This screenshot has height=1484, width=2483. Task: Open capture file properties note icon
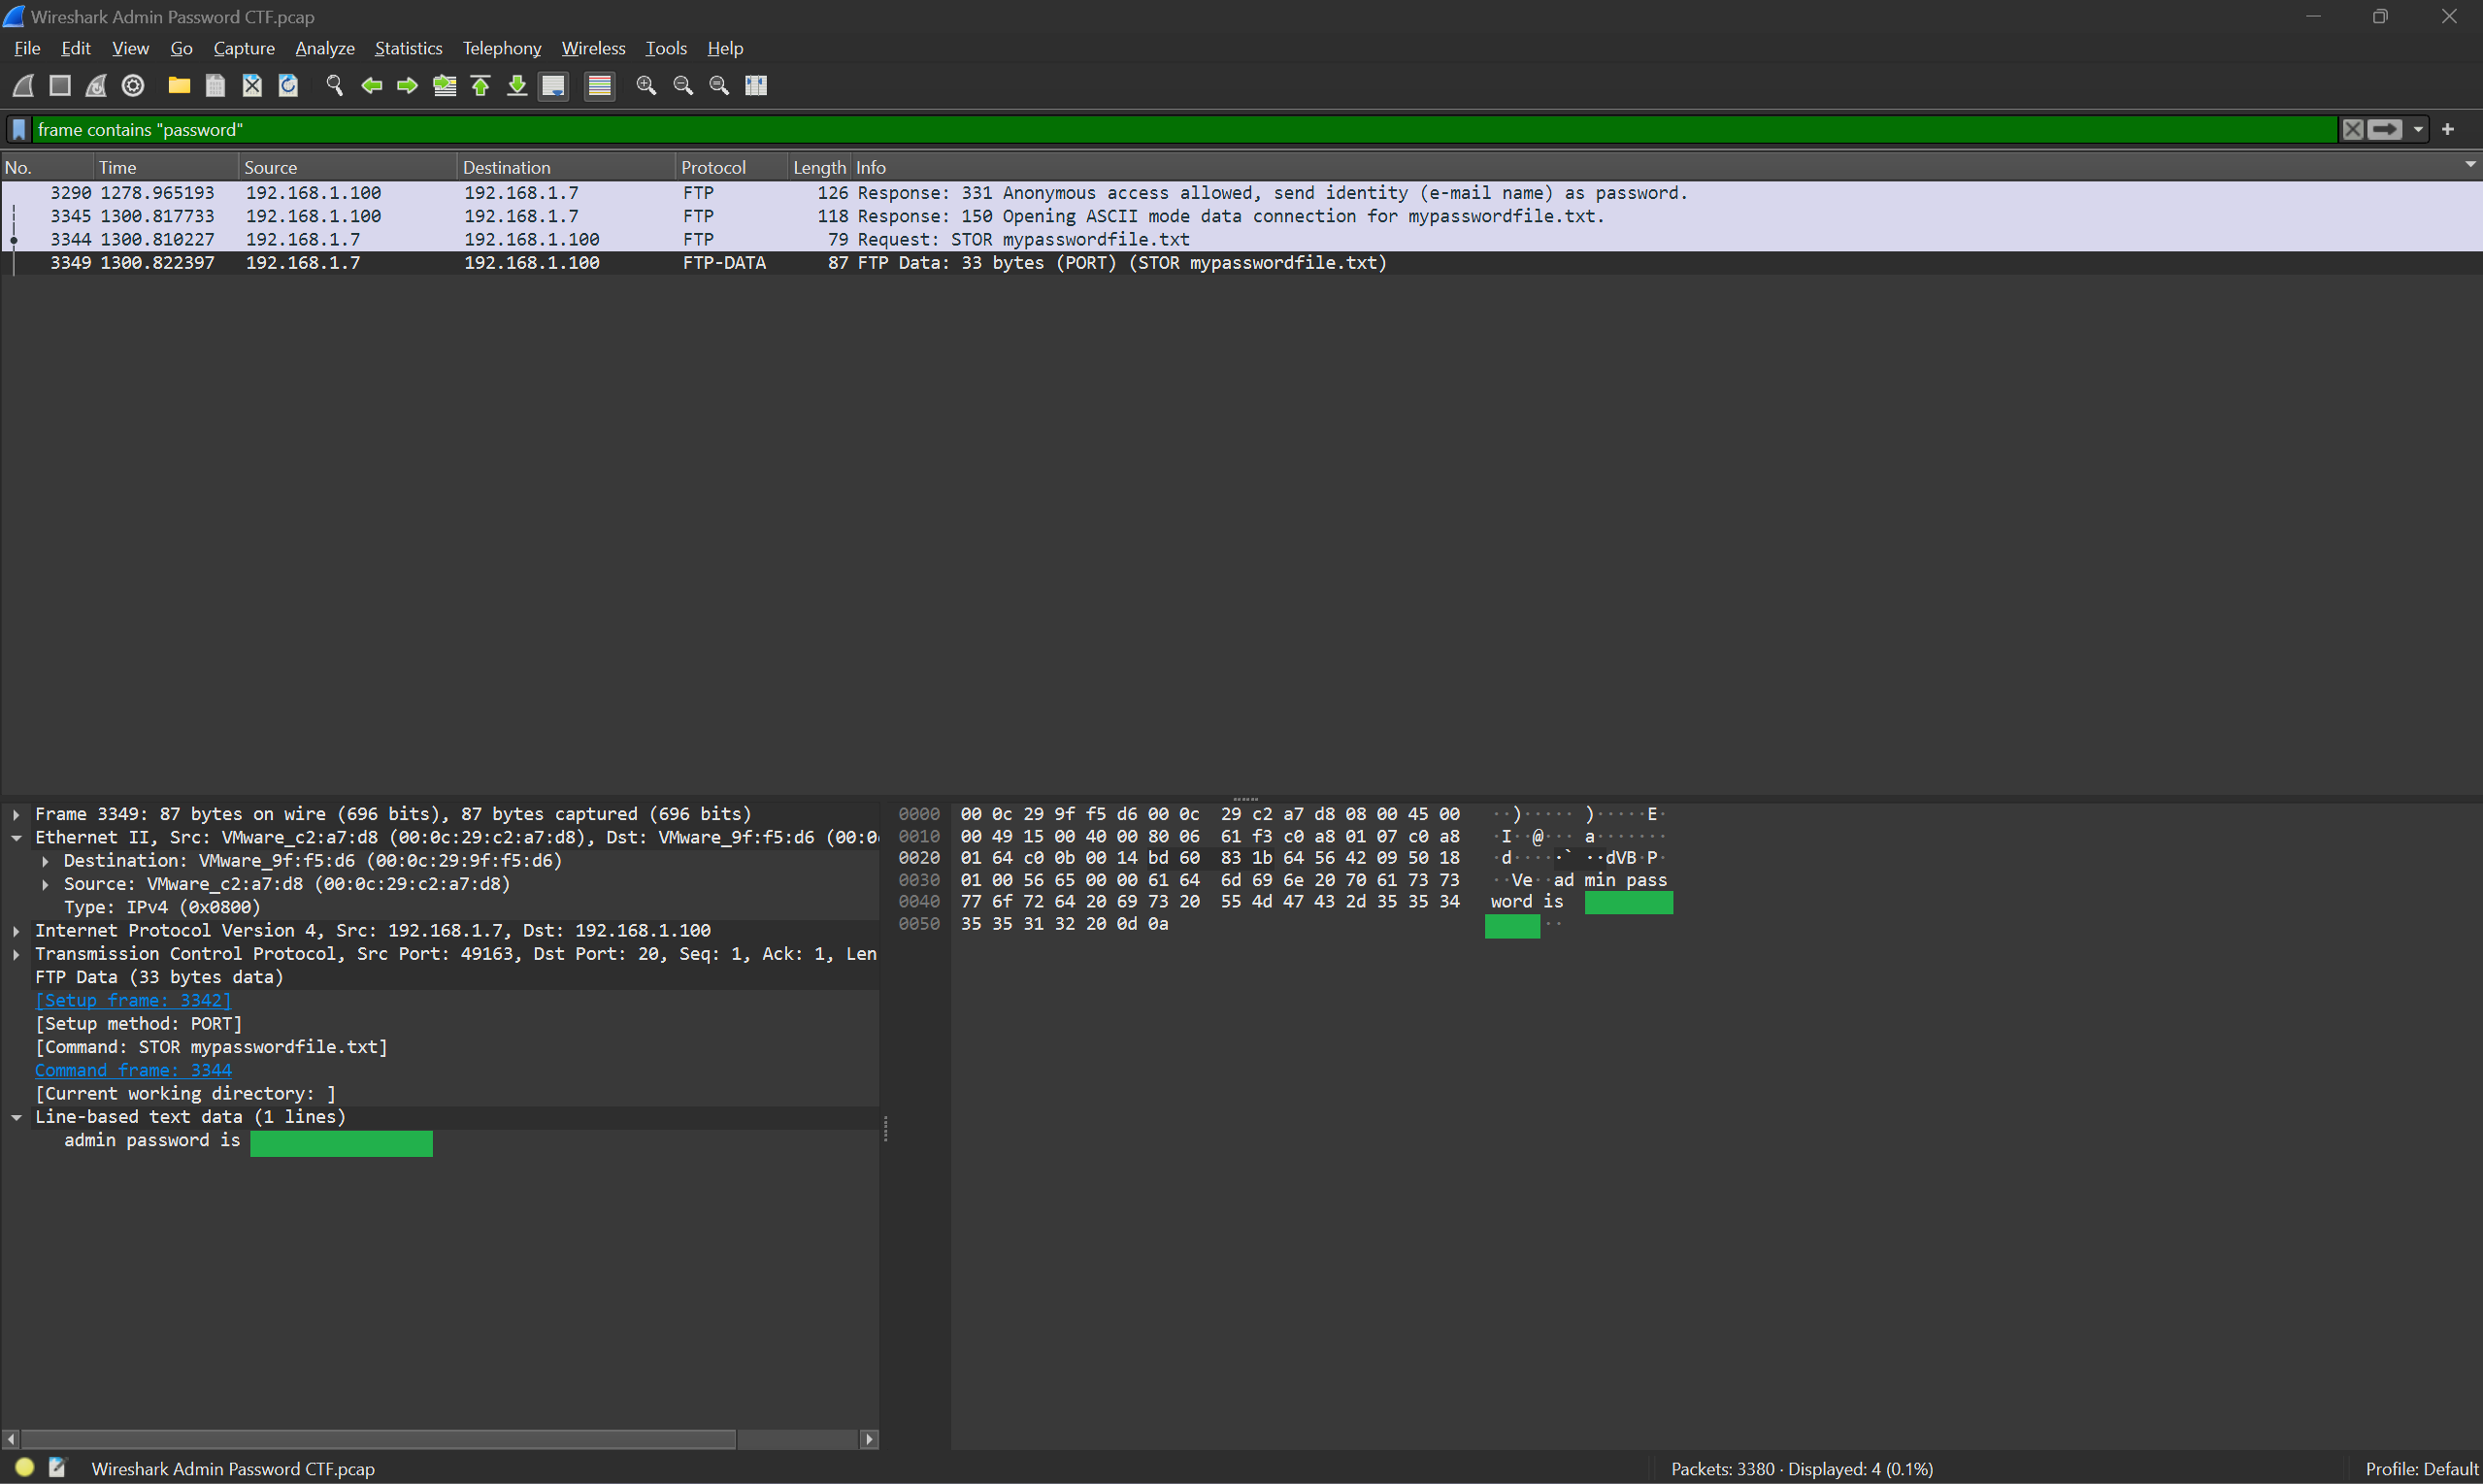57,1467
